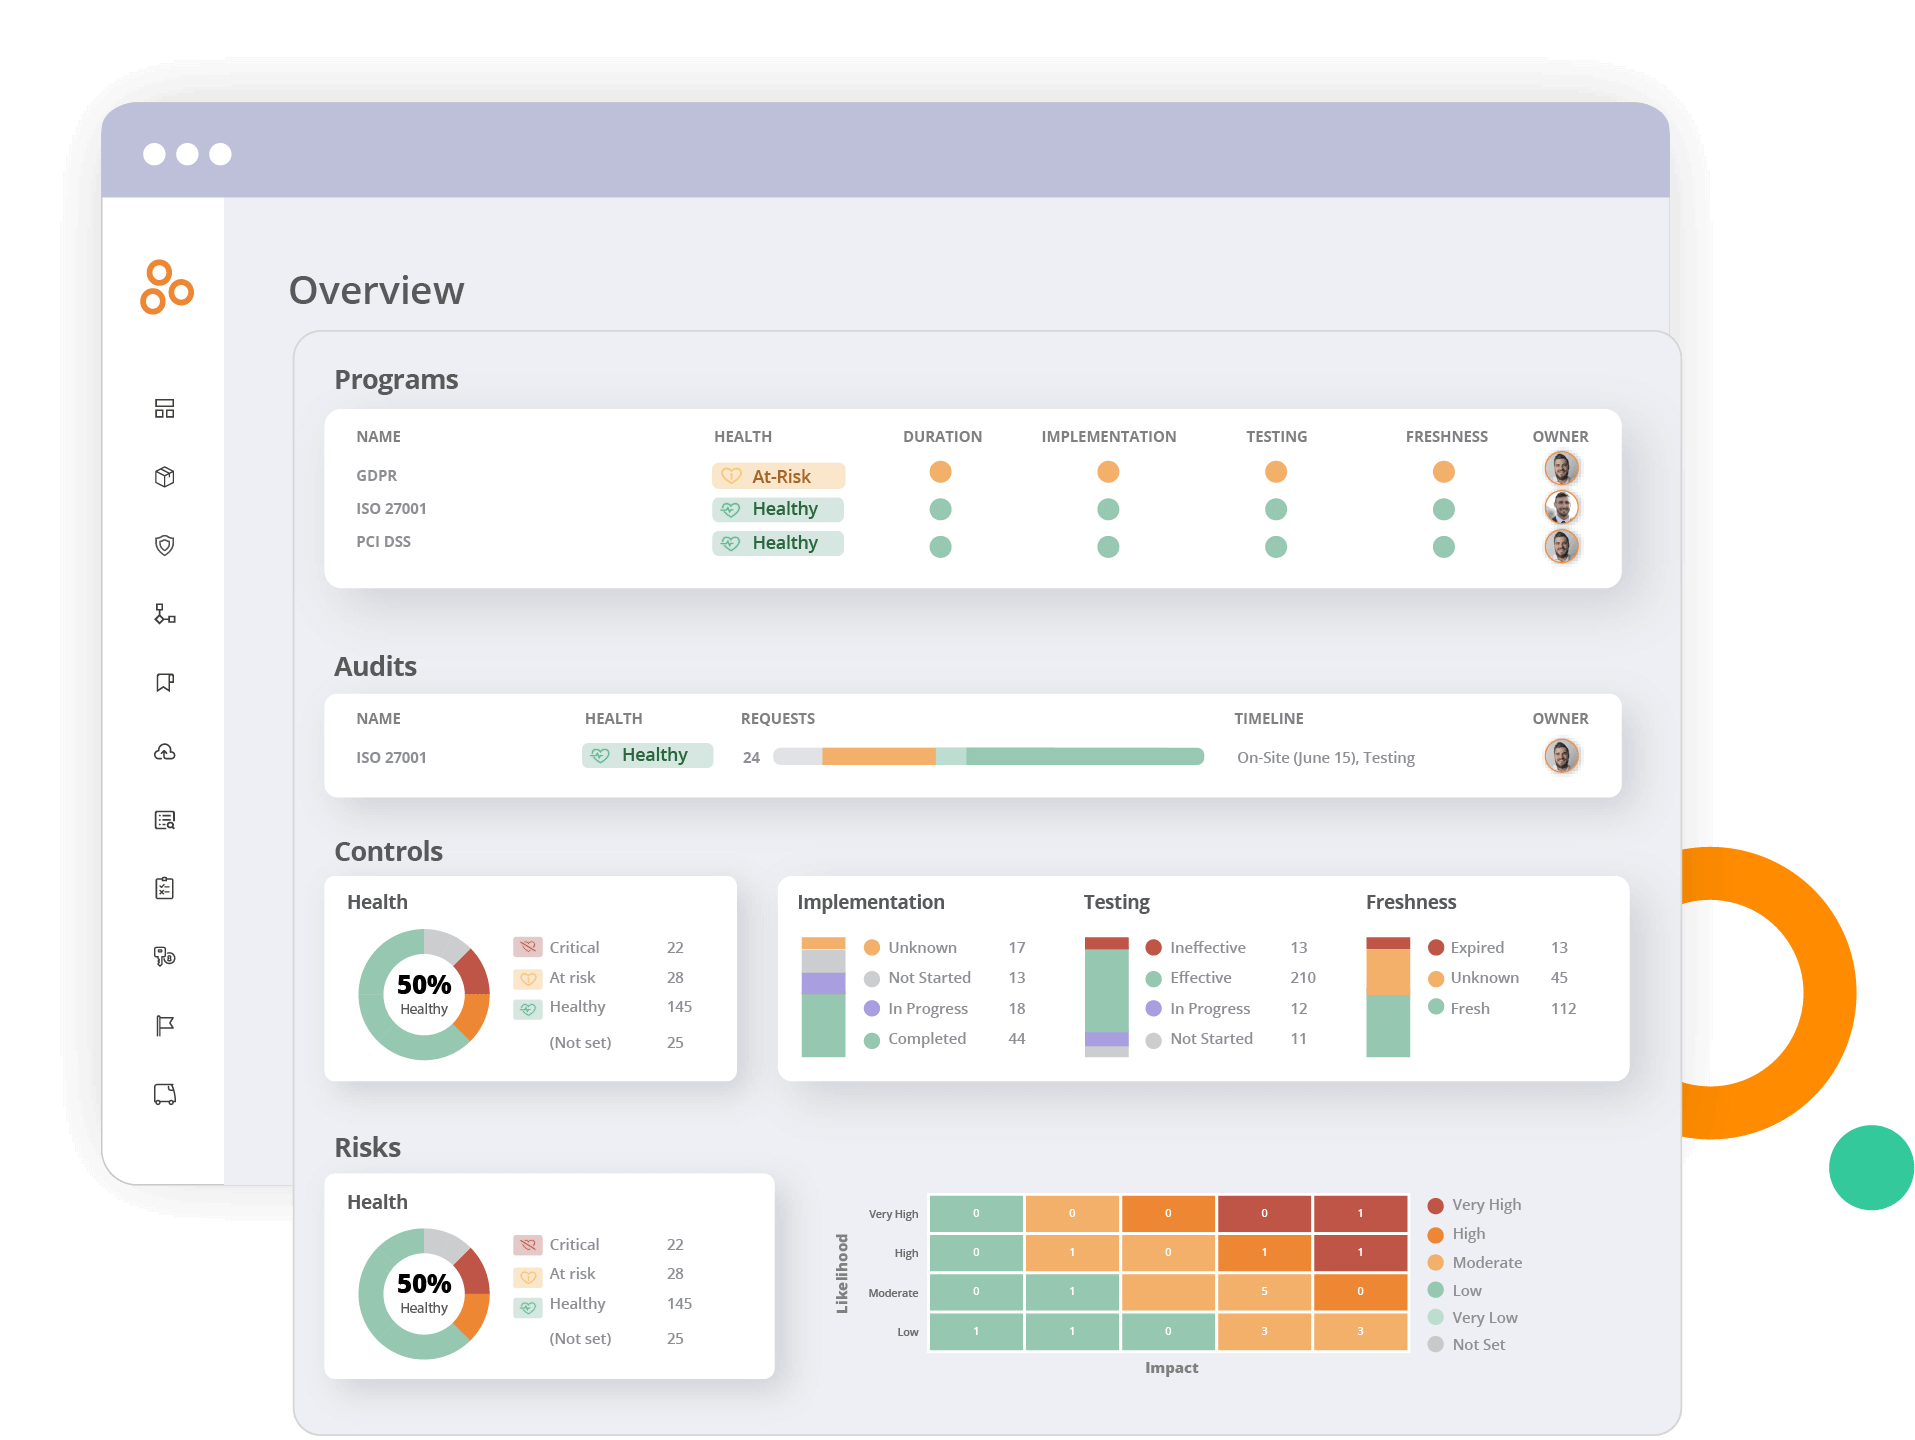Open the dashboard layout sidebar icon

pos(165,408)
